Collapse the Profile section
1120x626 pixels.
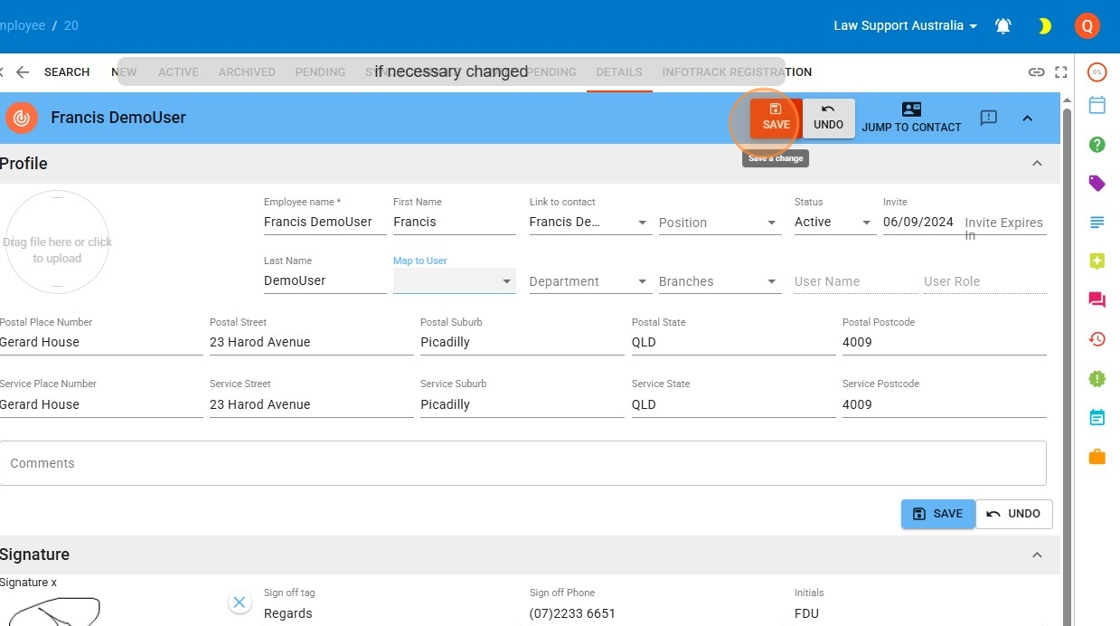(x=1037, y=164)
